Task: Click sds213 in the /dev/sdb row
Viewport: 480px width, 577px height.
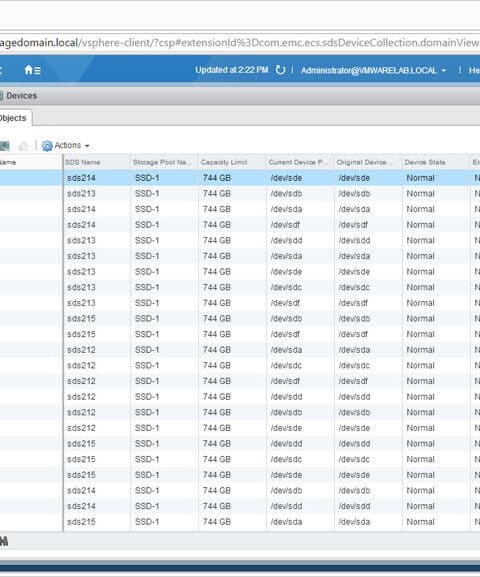Action: click(x=81, y=194)
